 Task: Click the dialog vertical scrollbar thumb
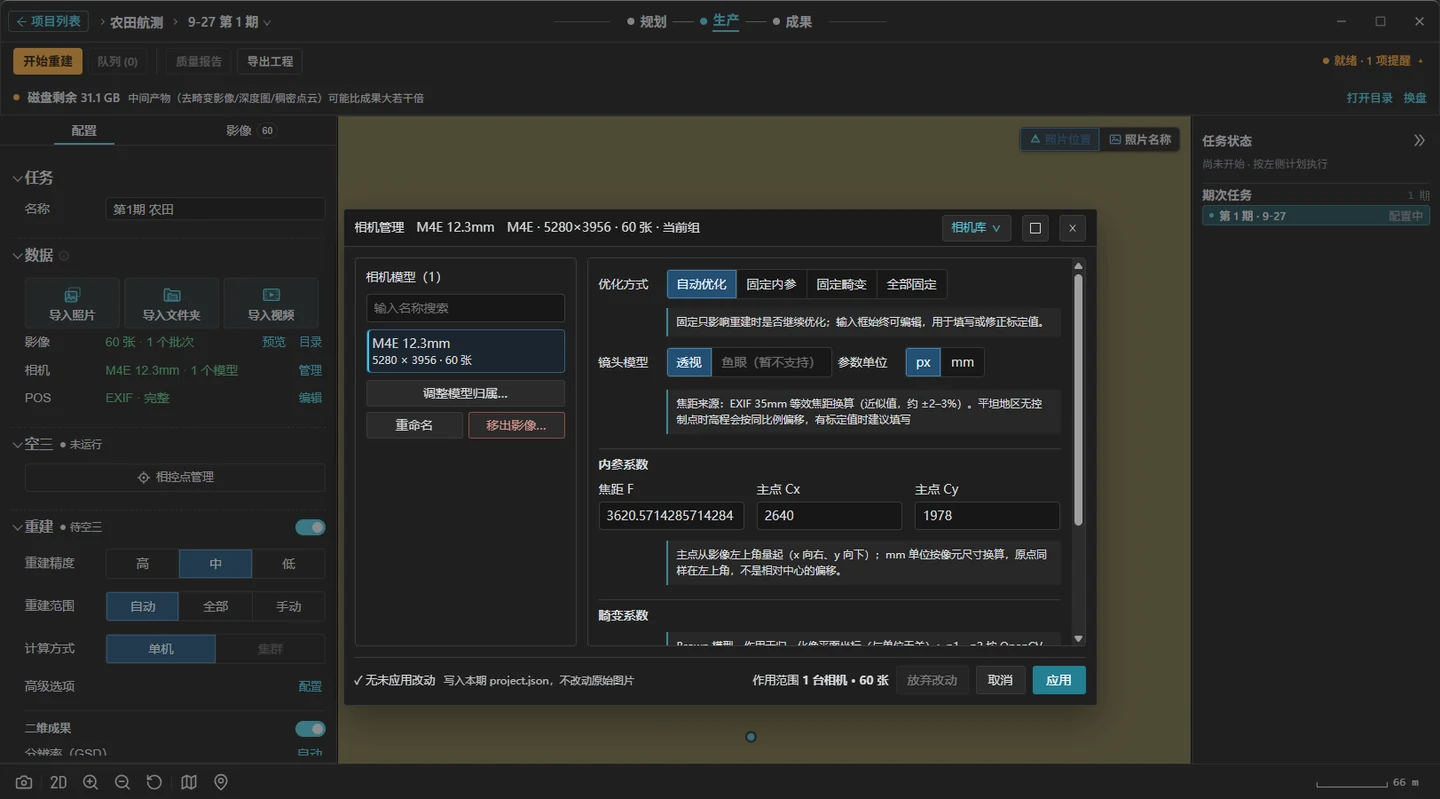[1078, 400]
